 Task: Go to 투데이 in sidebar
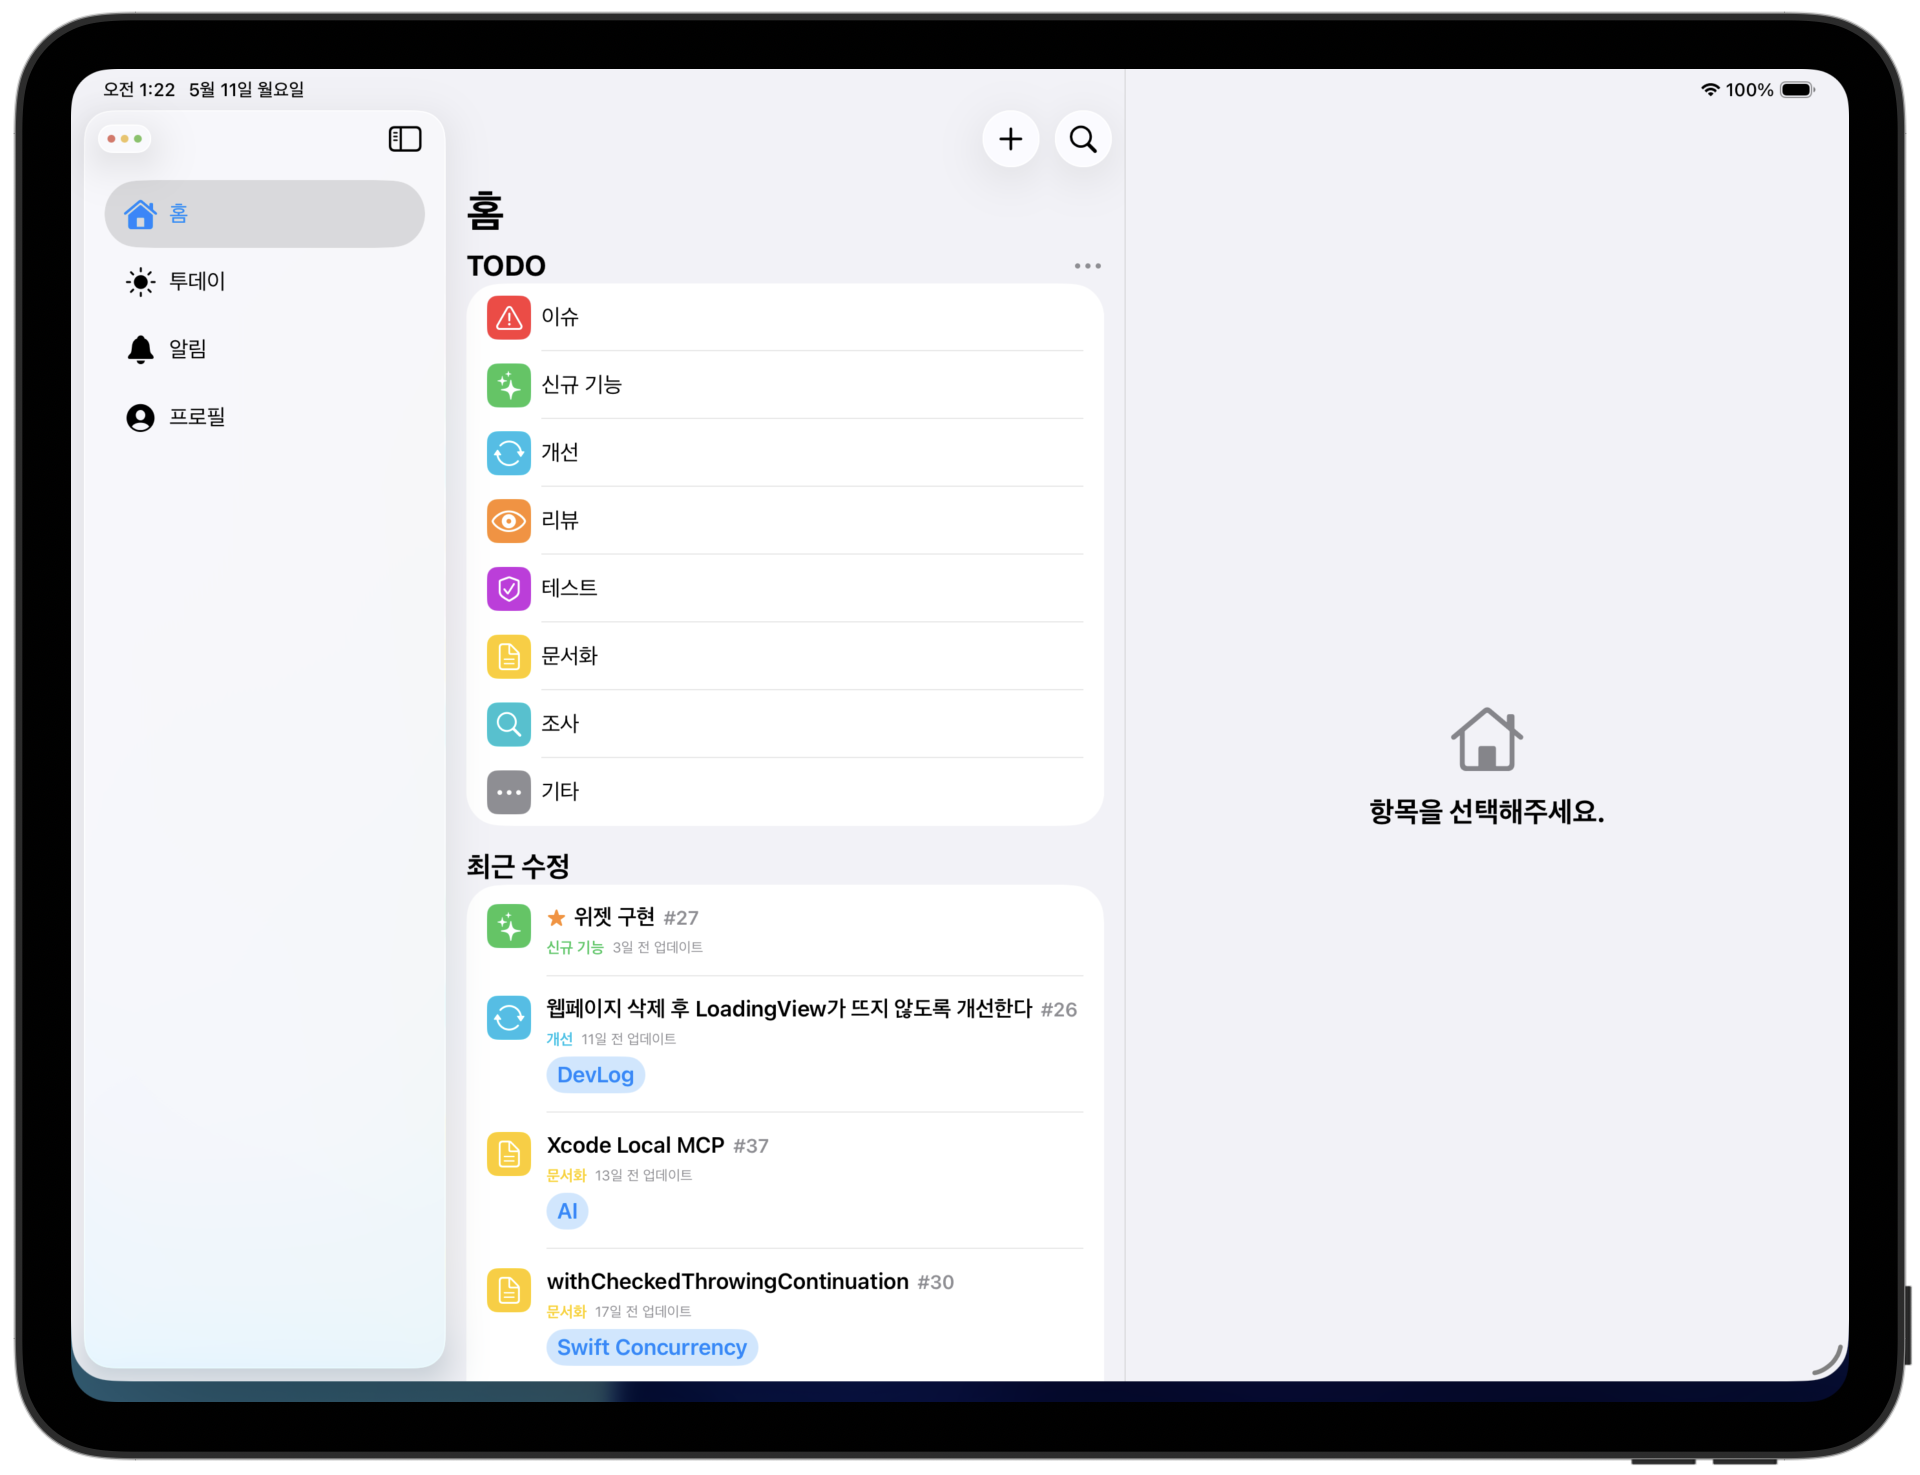[265, 282]
